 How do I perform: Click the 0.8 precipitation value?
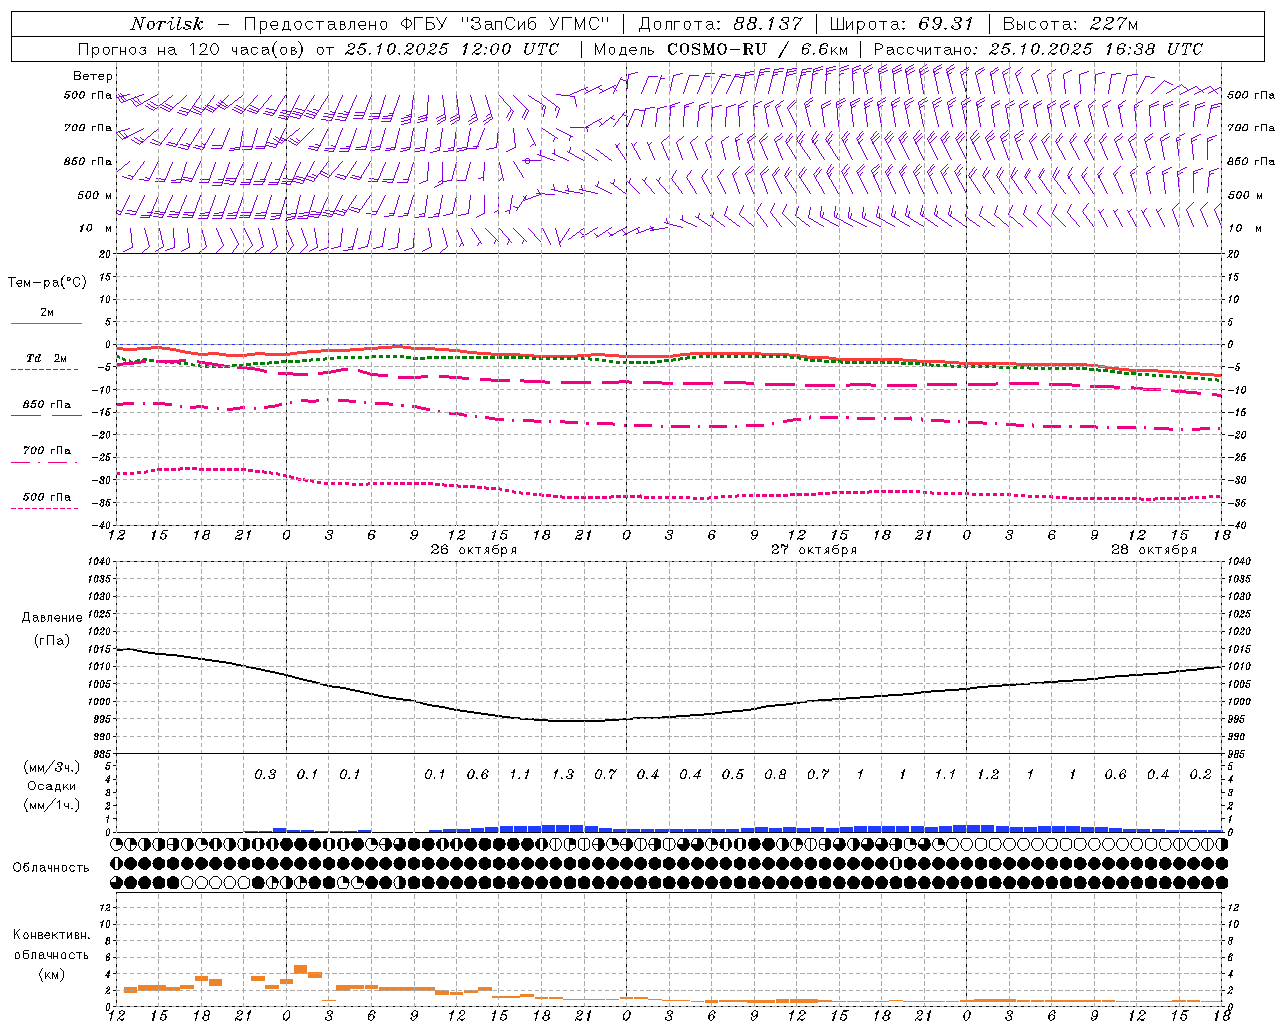click(775, 774)
